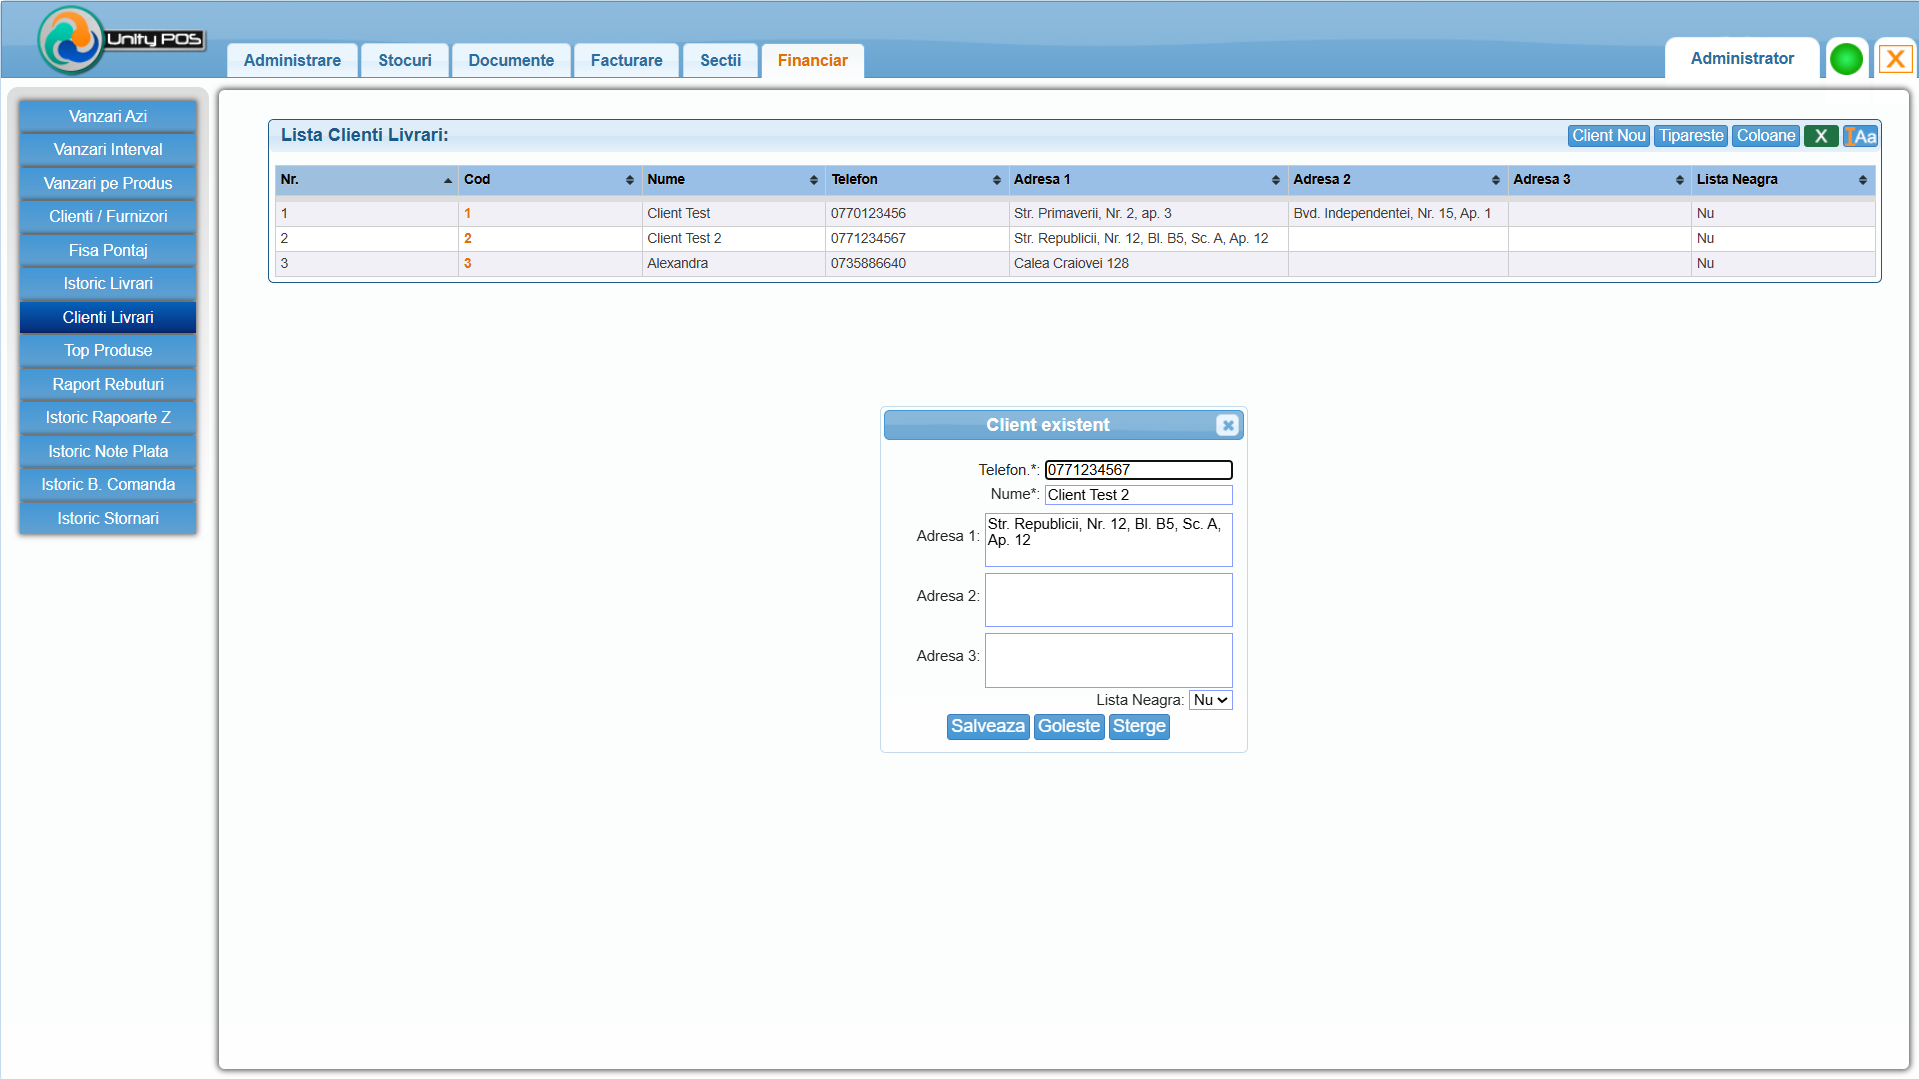
Task: Select Istoric Livrari in the sidebar
Action: point(108,284)
